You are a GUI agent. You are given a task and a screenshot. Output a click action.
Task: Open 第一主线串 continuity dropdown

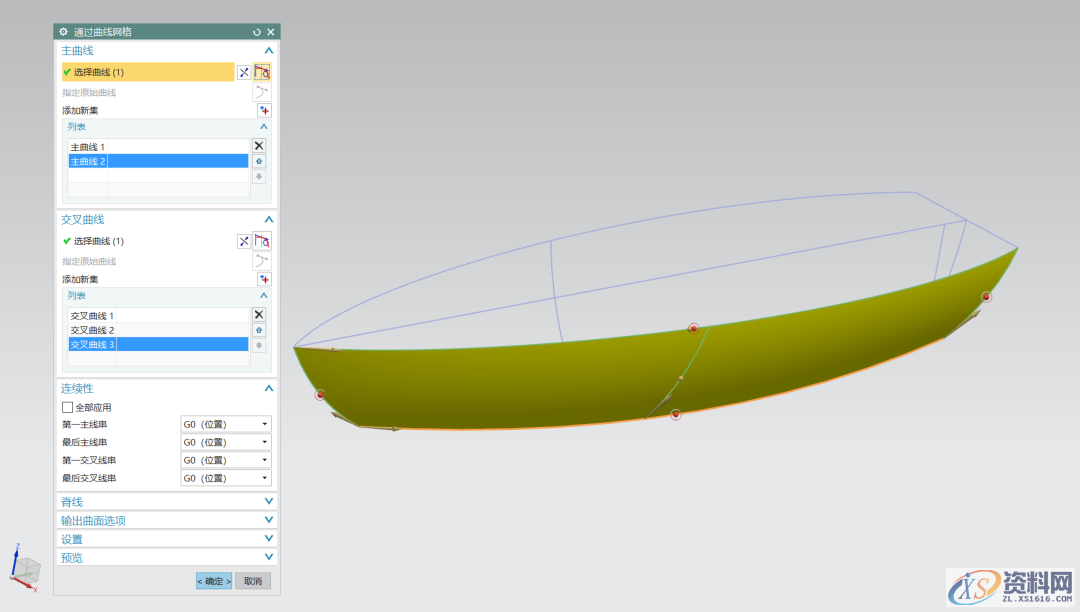[225, 424]
